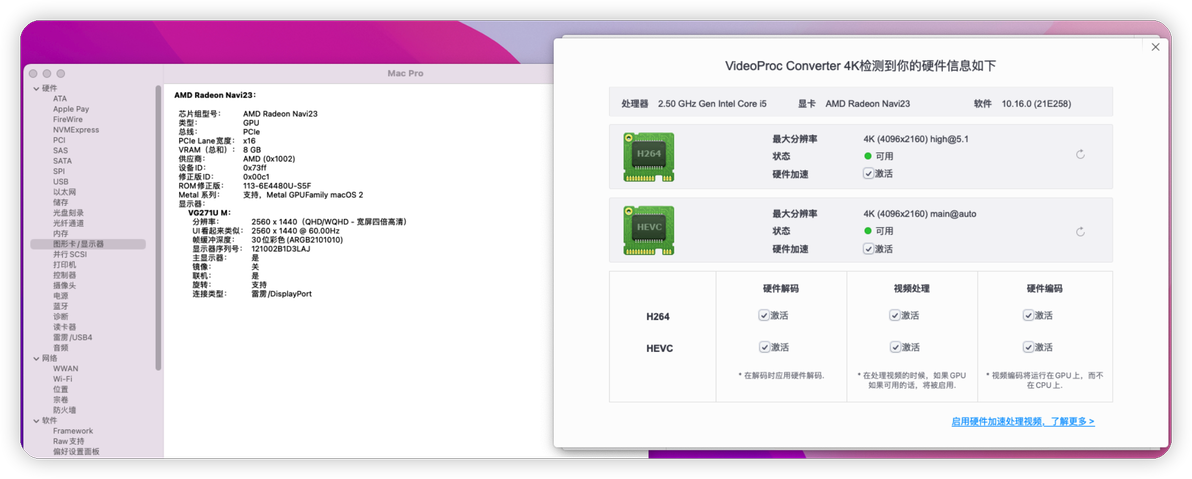Collapse the 网络 section in System Information
Viewport: 1192px width, 479px height.
(35, 358)
